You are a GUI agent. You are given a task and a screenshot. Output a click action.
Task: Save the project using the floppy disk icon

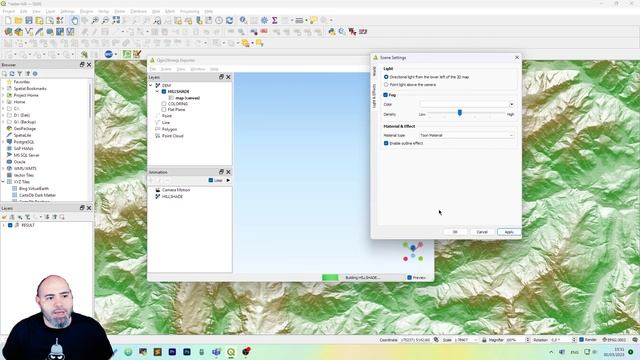click(x=29, y=20)
